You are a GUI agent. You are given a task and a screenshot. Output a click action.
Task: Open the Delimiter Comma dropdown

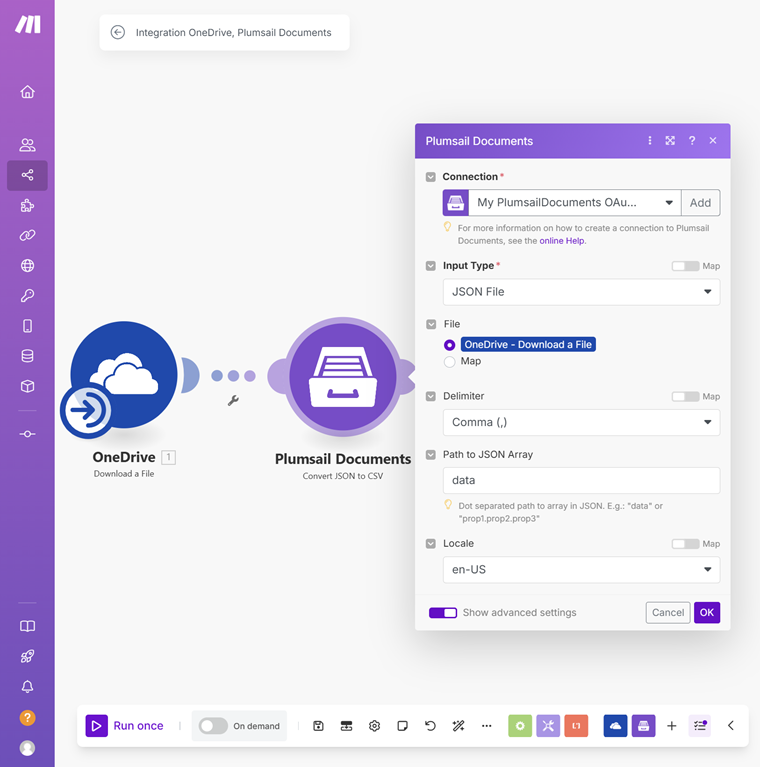coord(581,423)
